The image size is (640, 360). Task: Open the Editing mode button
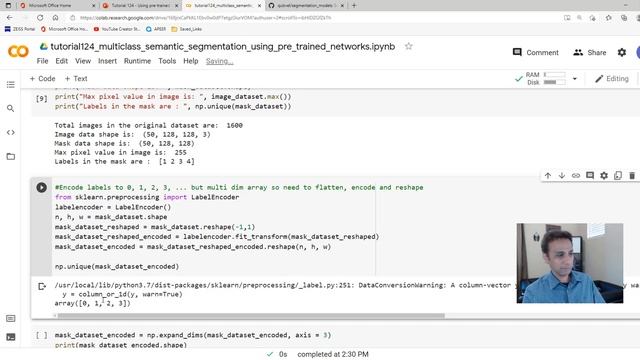[611, 78]
